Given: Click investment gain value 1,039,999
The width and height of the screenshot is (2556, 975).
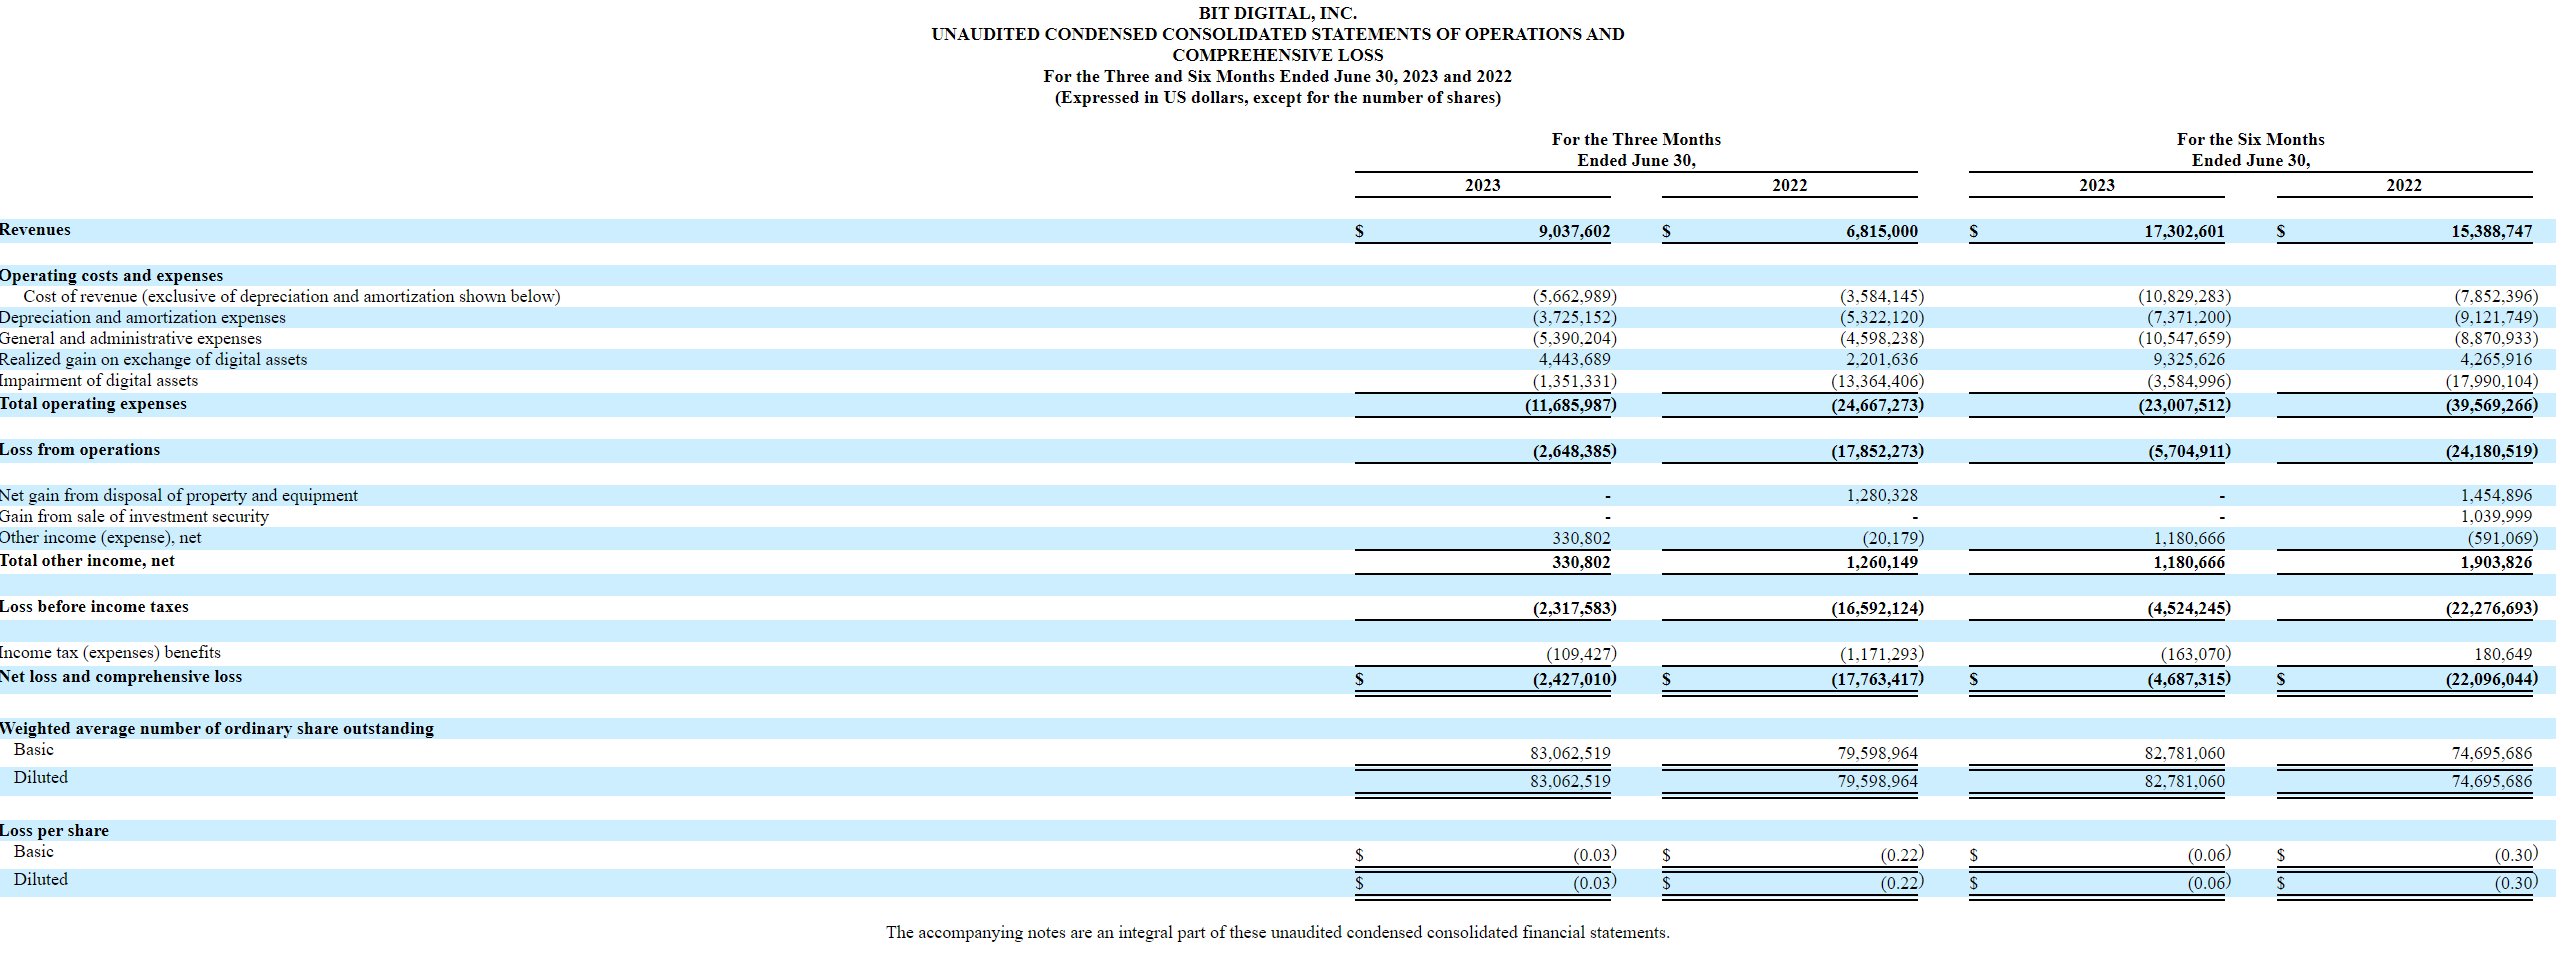Looking at the screenshot, I should [2496, 516].
